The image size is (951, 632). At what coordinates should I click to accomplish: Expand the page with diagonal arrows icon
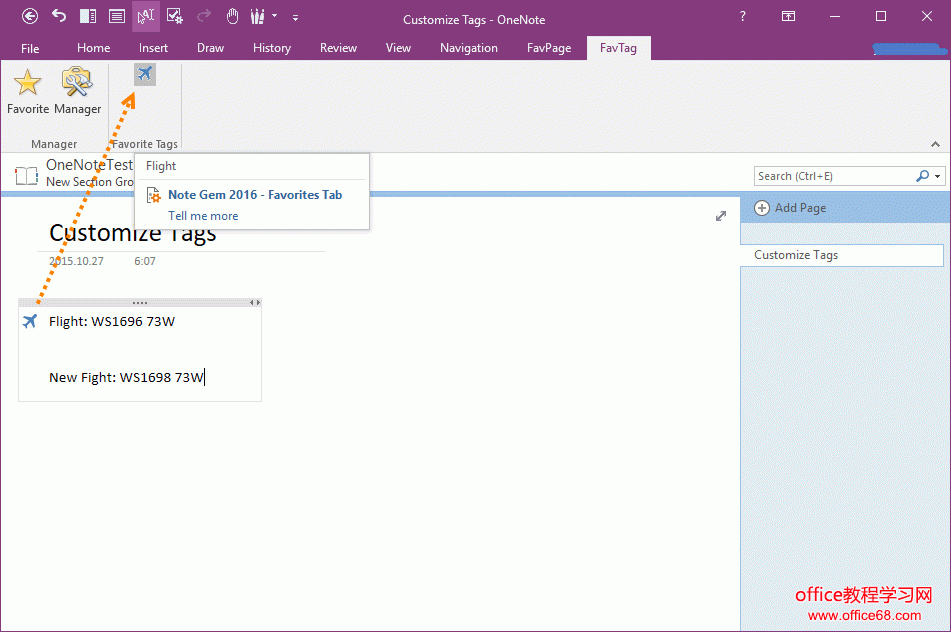coord(721,216)
